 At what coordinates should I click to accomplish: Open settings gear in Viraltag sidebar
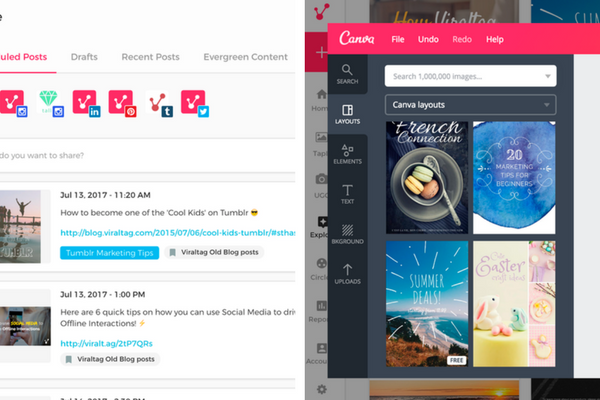322,389
